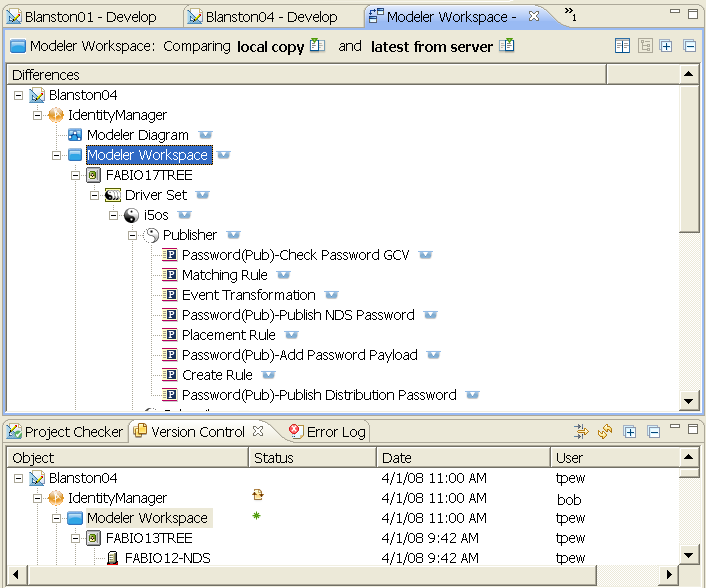Show hidden editor tabs overflow list
This screenshot has width=706, height=588.
[x=570, y=14]
